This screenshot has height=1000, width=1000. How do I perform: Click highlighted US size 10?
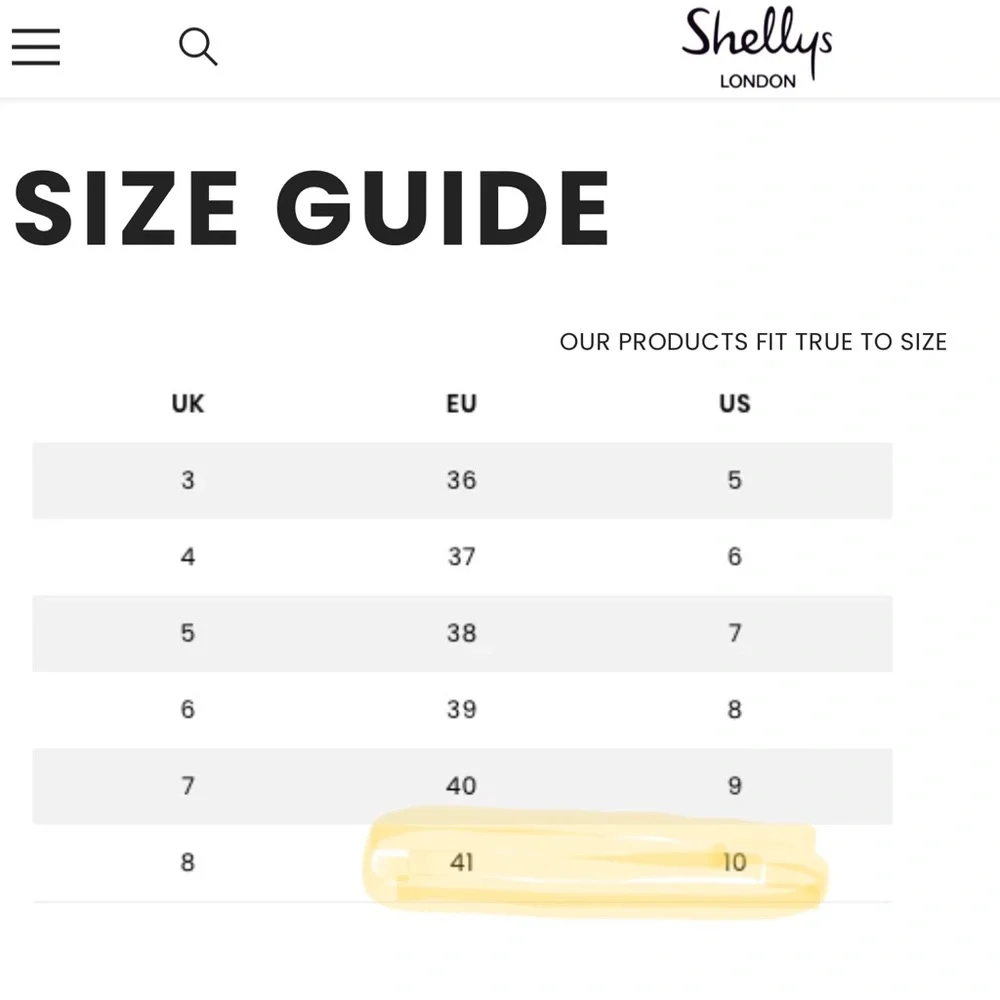[x=735, y=862]
